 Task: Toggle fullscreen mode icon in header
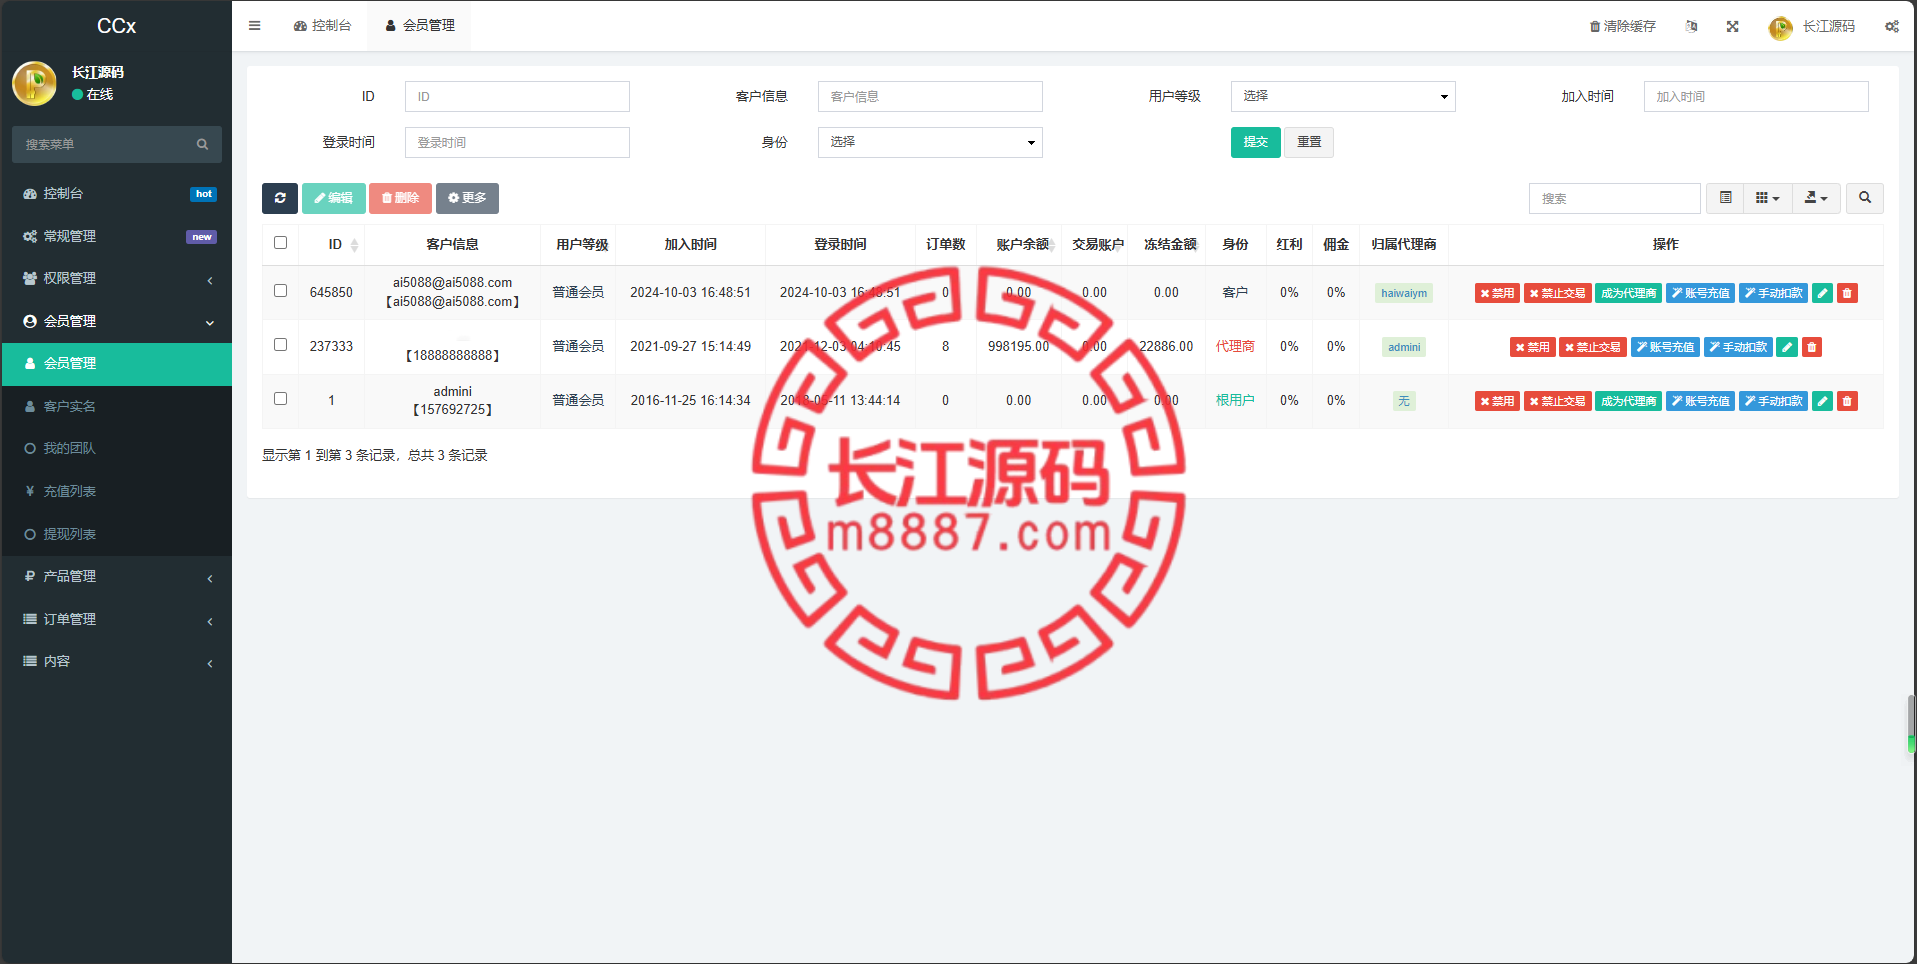click(1732, 26)
